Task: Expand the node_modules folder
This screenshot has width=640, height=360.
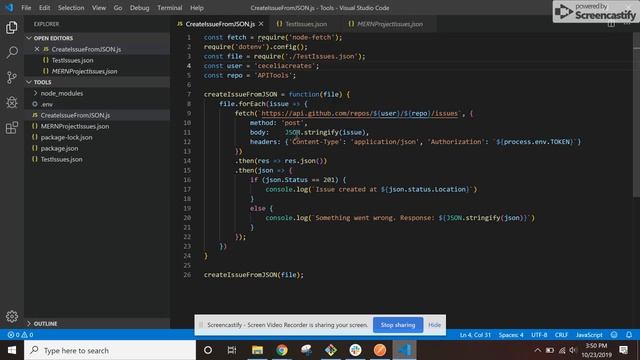Action: click(x=97, y=93)
